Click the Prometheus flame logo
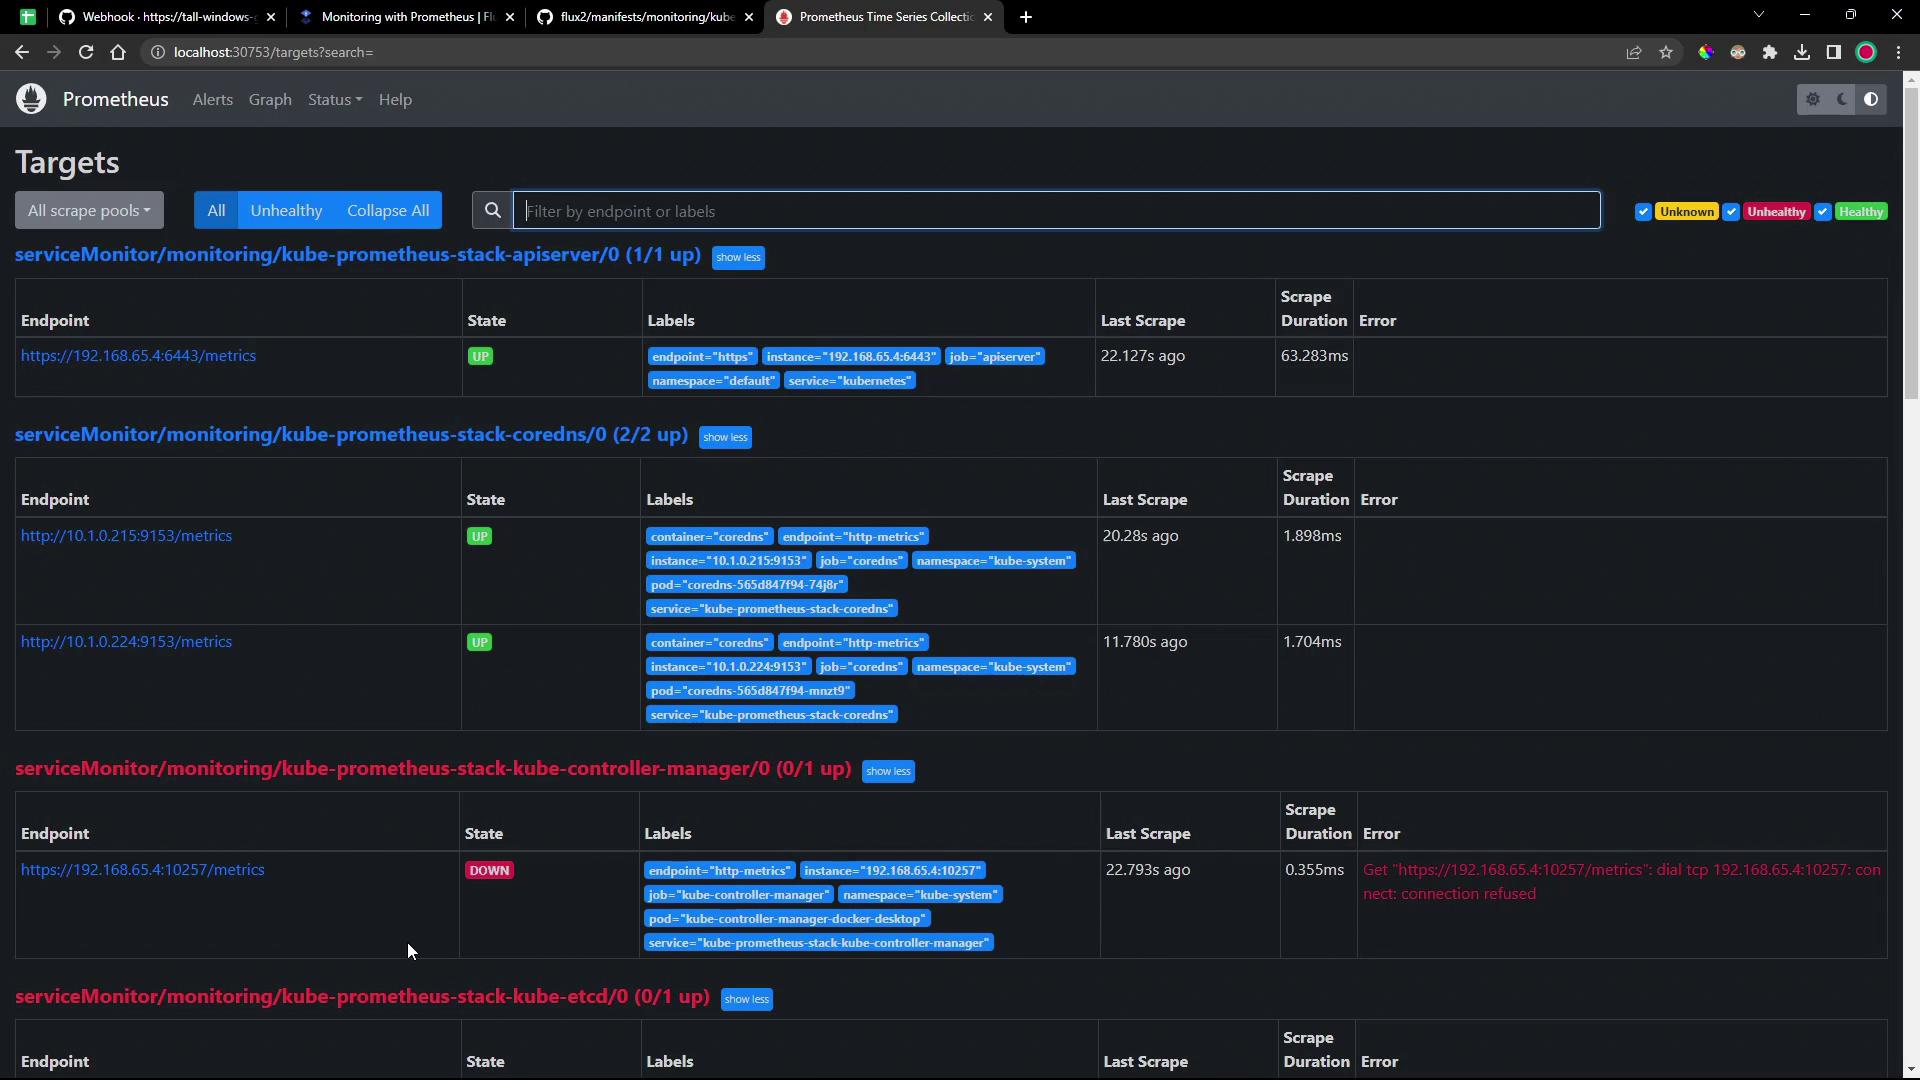The height and width of the screenshot is (1080, 1920). 31,99
